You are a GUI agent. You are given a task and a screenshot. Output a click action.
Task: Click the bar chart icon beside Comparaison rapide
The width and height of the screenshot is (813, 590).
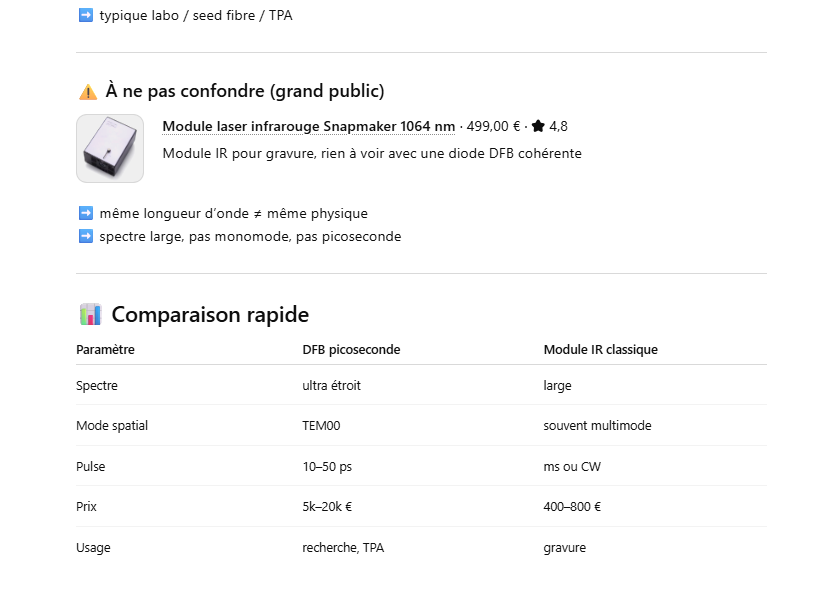(90, 315)
